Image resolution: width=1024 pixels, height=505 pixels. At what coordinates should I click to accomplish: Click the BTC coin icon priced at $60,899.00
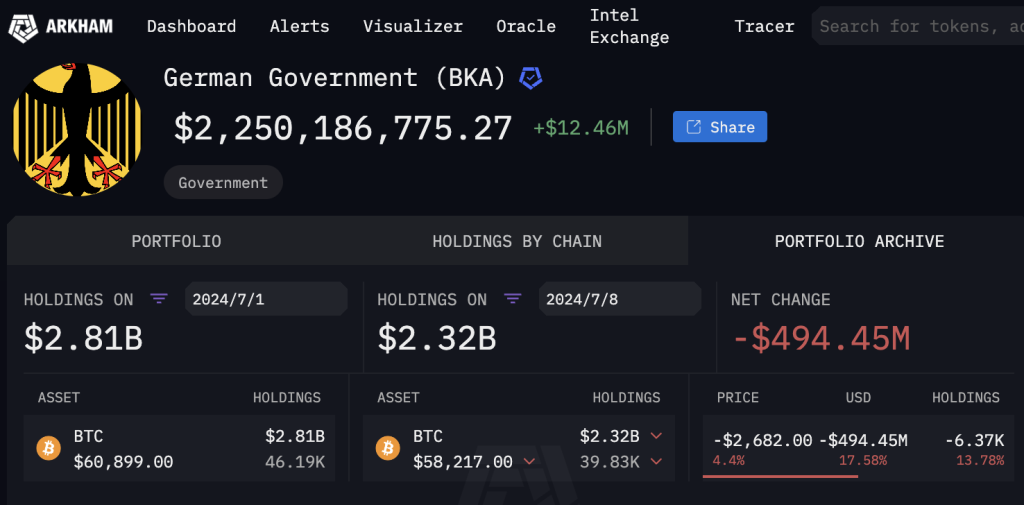[x=49, y=448]
